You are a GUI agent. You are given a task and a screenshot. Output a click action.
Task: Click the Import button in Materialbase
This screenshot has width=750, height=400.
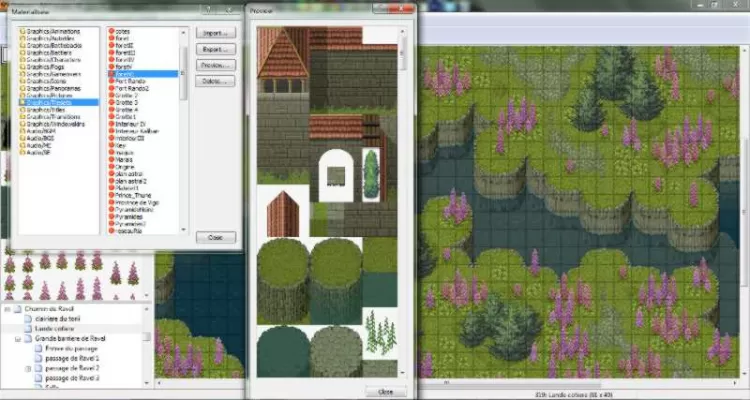pos(215,33)
